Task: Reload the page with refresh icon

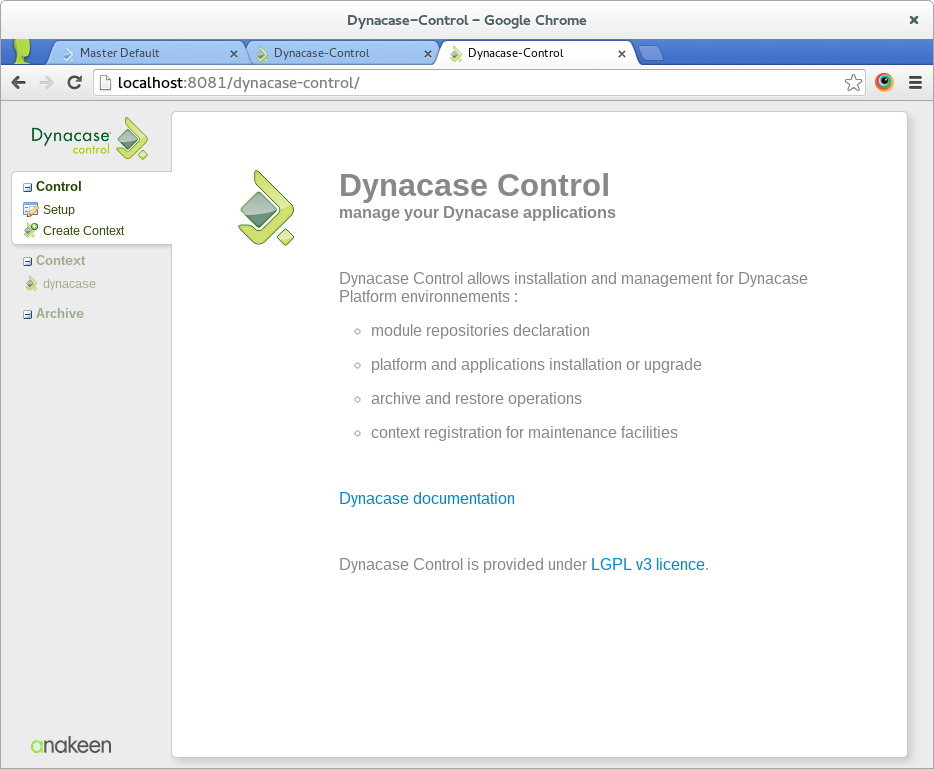Action: 74,82
